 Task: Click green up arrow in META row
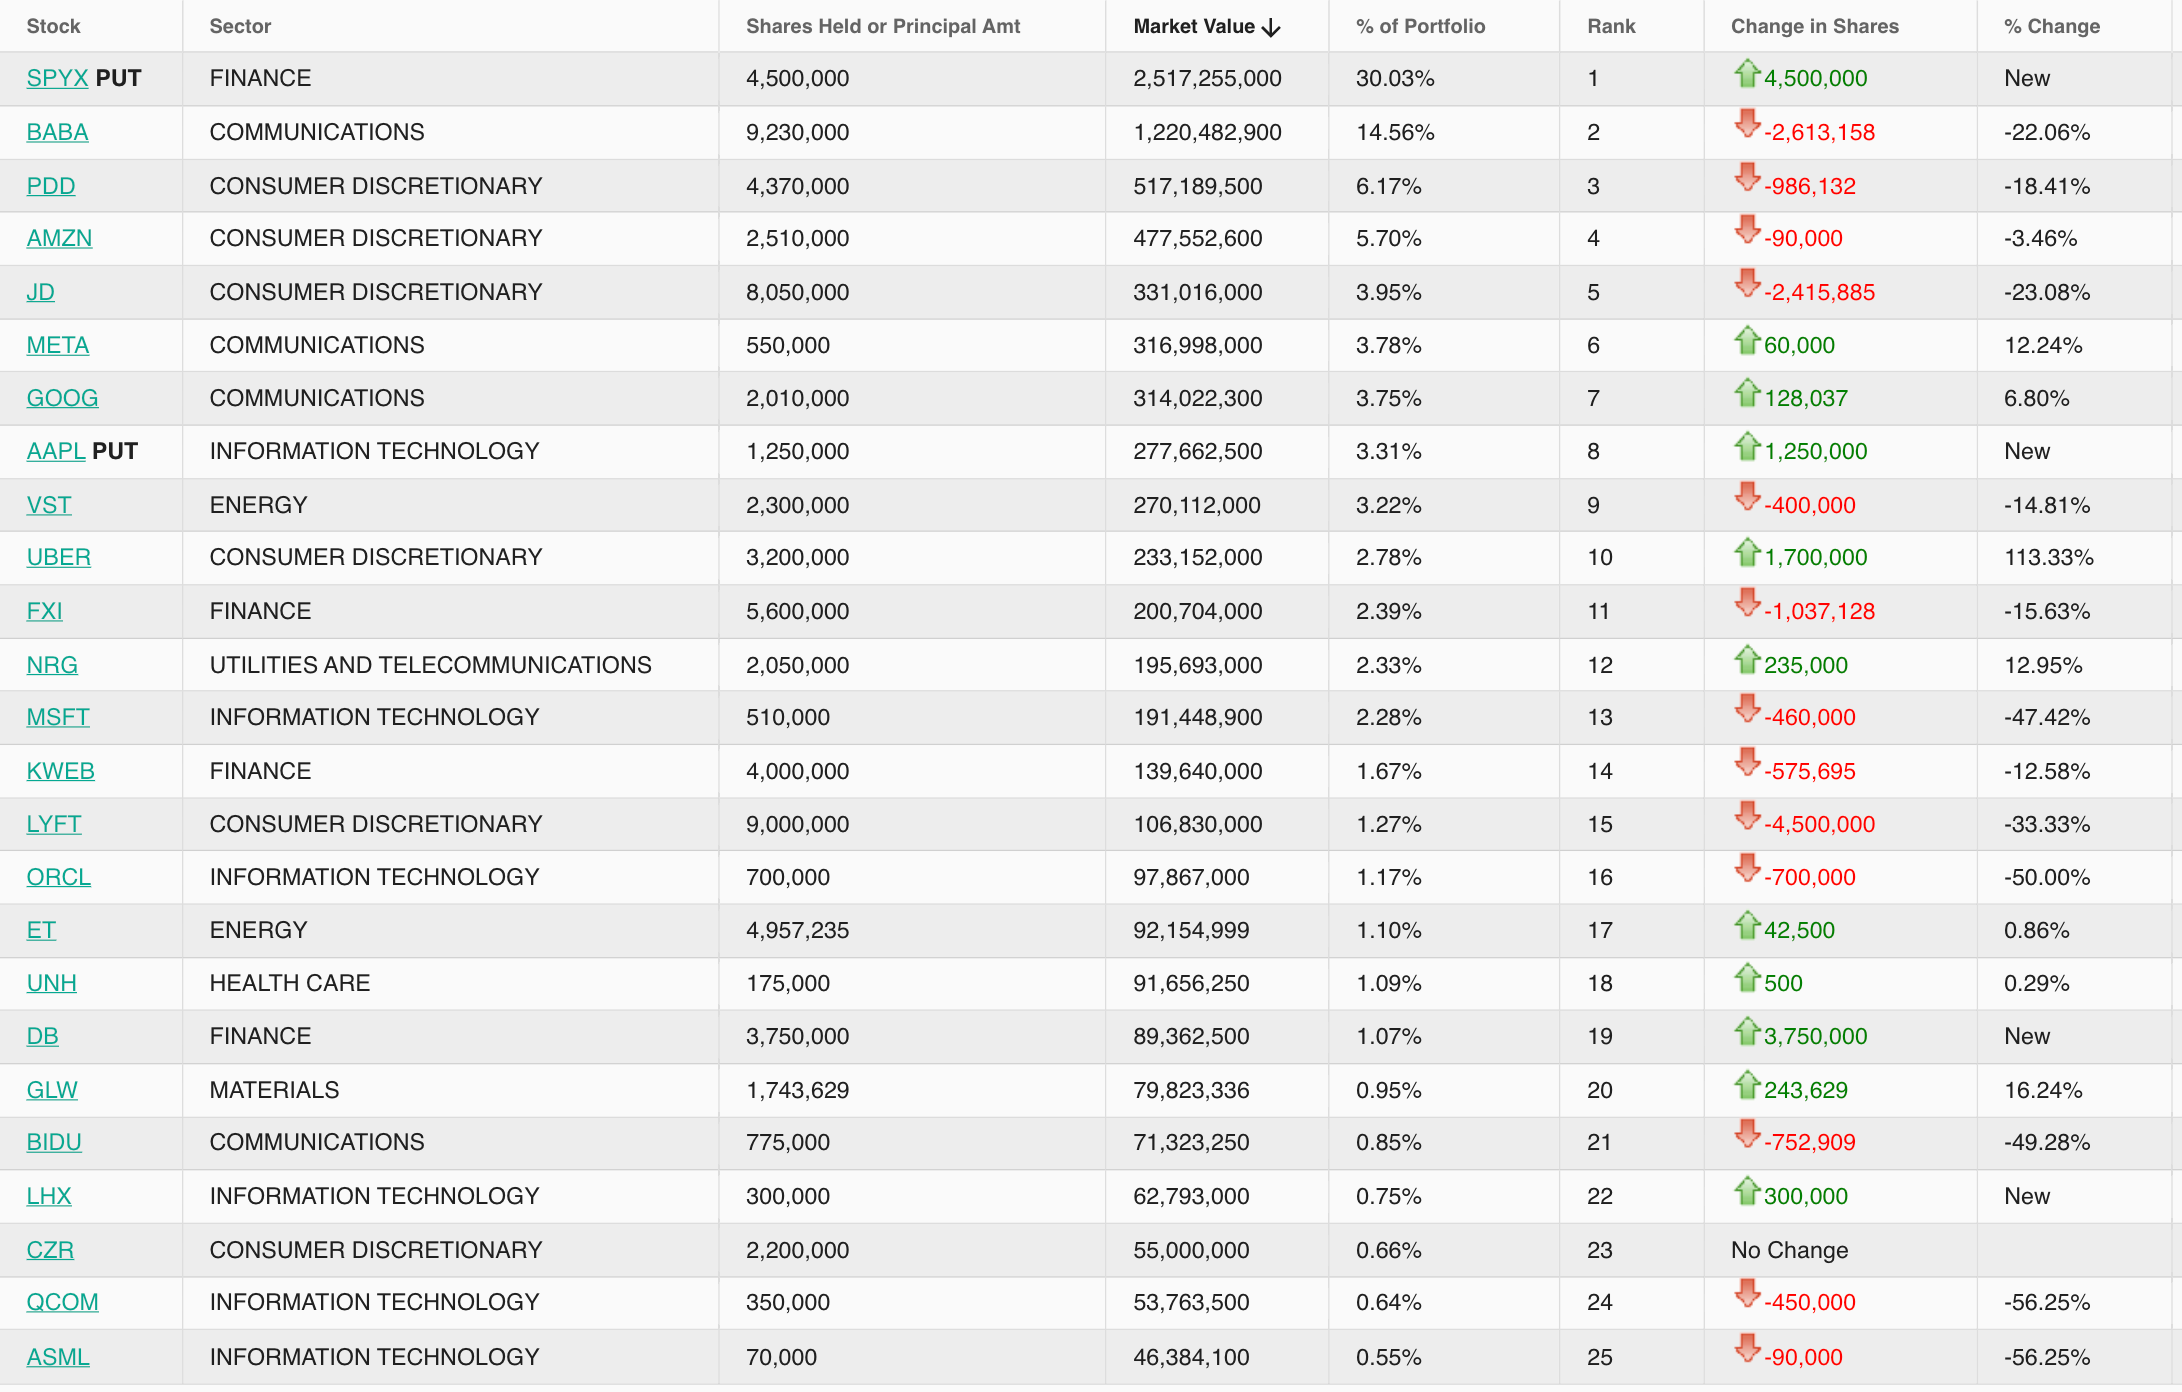click(1747, 340)
